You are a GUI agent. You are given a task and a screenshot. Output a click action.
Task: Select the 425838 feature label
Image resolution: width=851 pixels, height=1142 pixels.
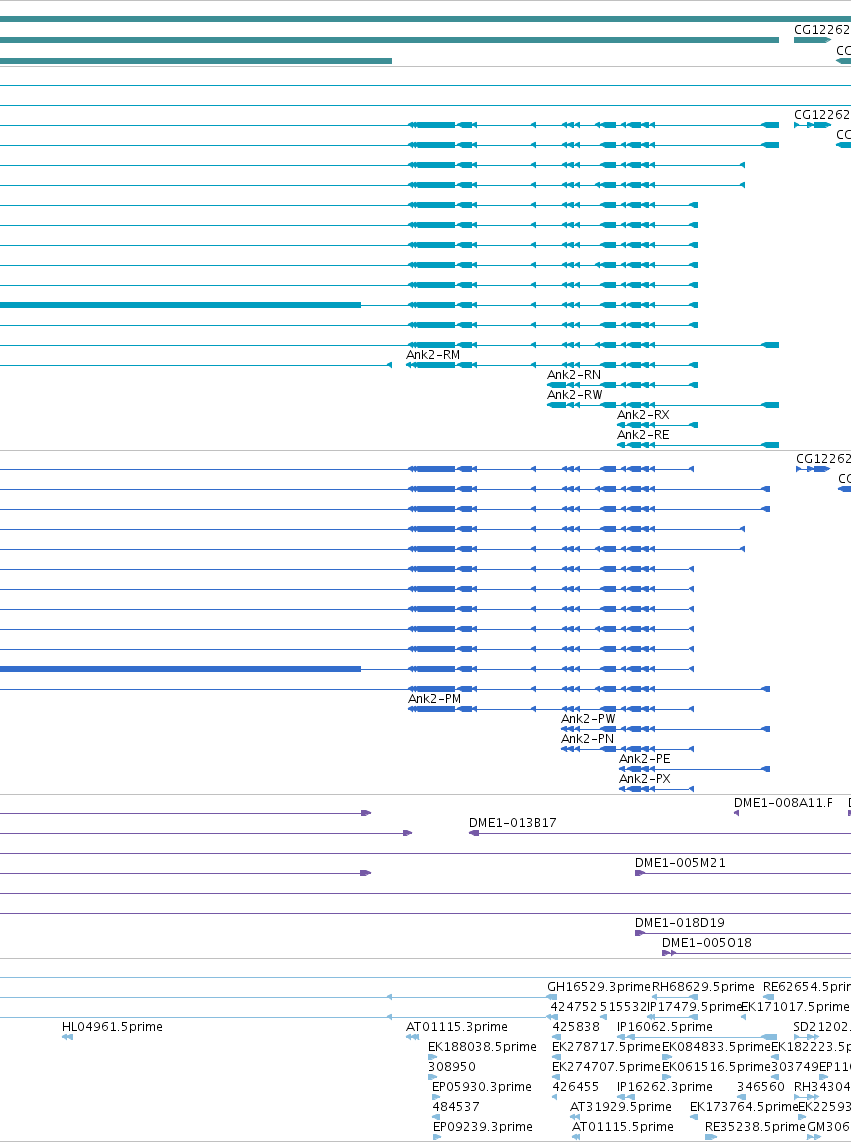coord(576,1026)
